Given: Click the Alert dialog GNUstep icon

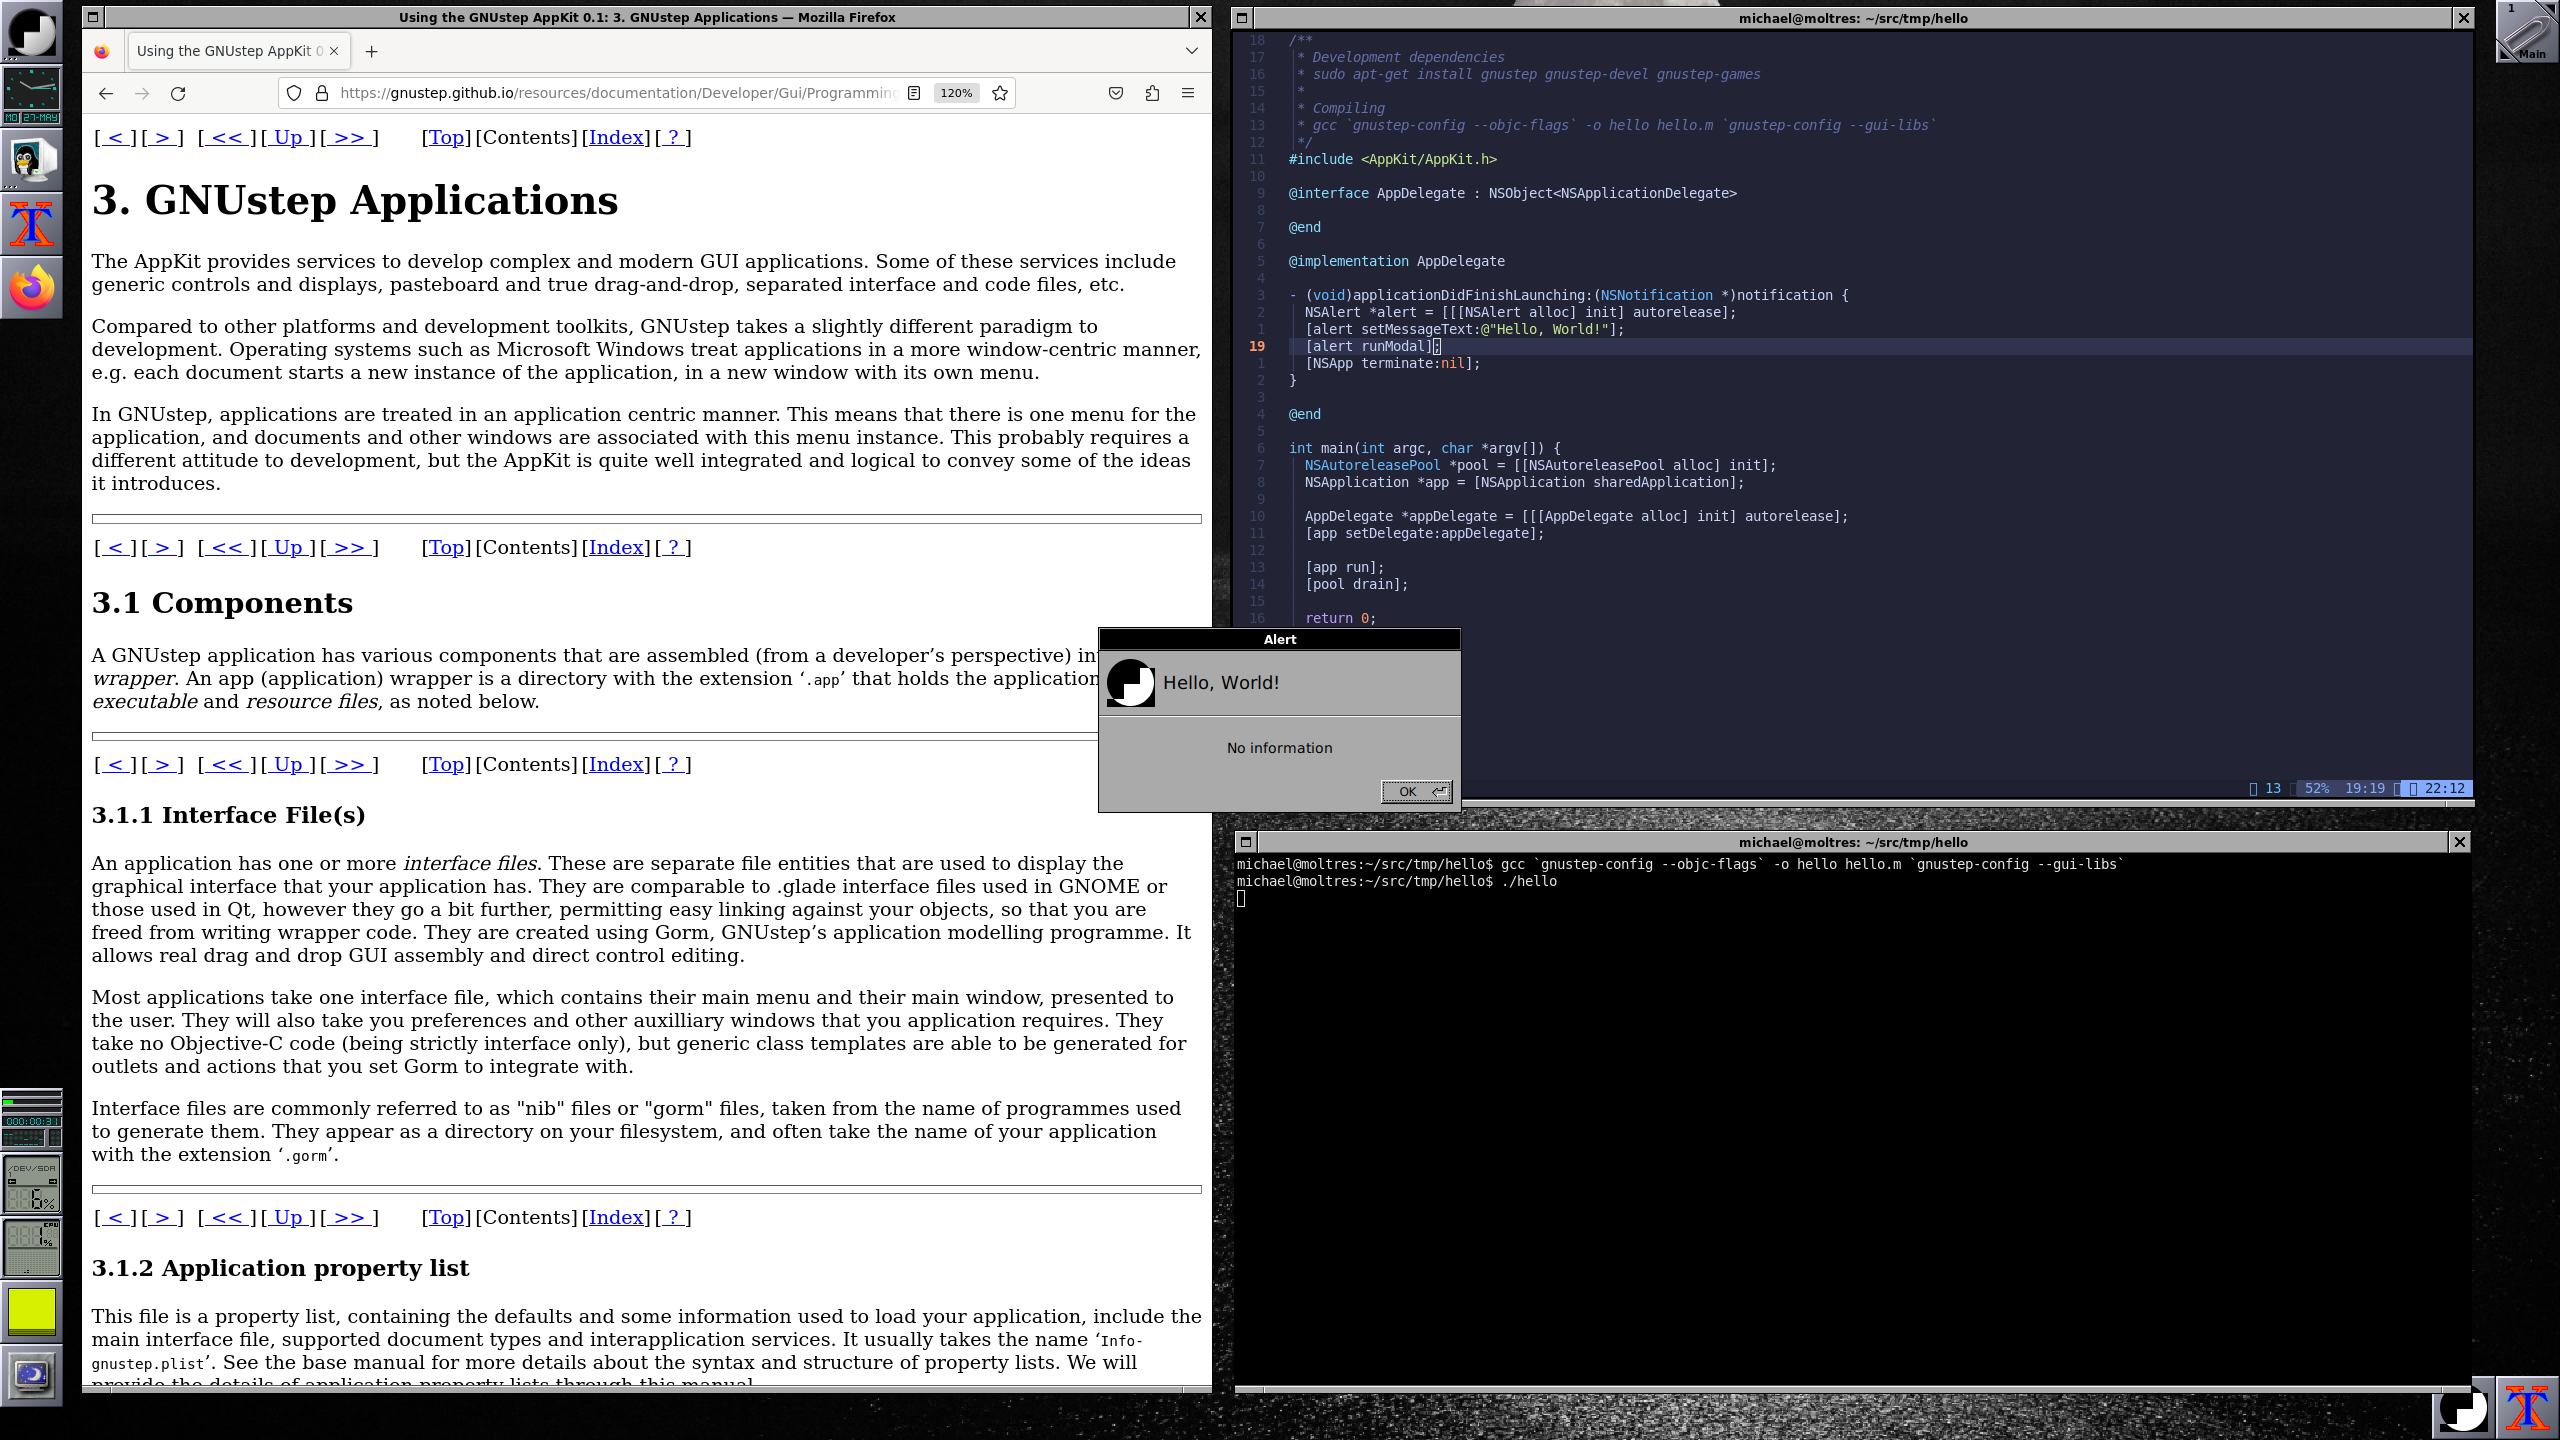Looking at the screenshot, I should click(x=1131, y=683).
